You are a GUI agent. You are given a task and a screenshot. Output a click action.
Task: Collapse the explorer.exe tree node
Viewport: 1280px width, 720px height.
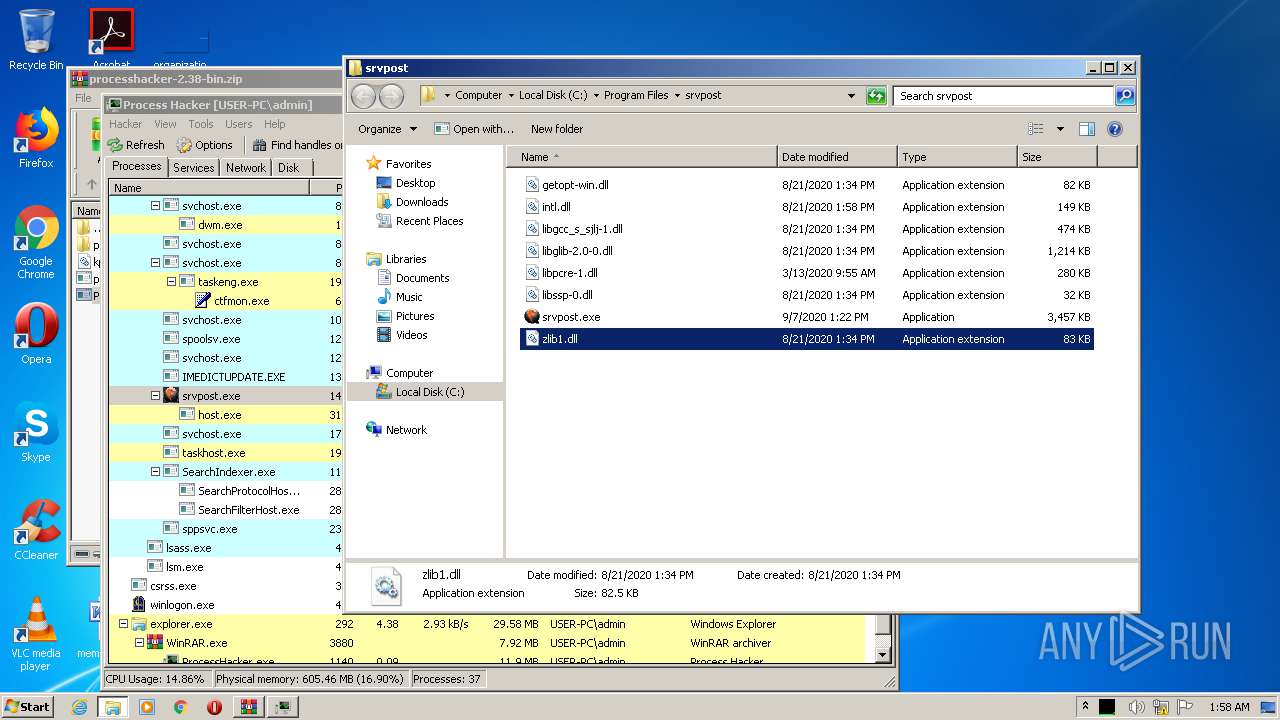(124, 624)
